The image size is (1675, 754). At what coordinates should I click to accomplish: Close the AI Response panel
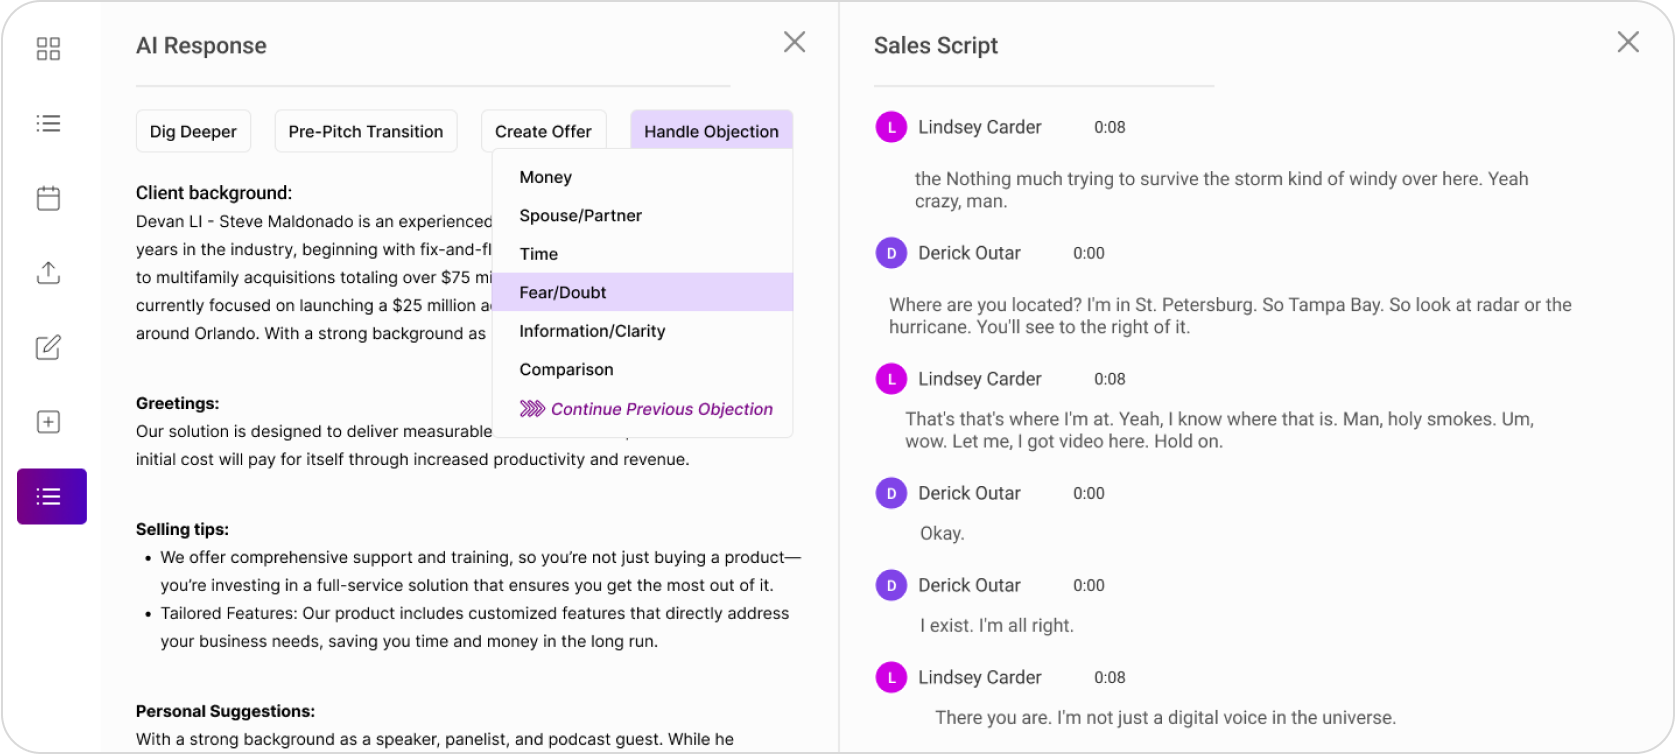(x=794, y=42)
